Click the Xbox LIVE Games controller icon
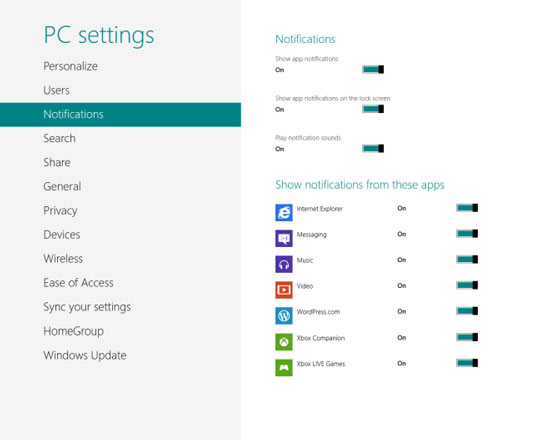 284,367
